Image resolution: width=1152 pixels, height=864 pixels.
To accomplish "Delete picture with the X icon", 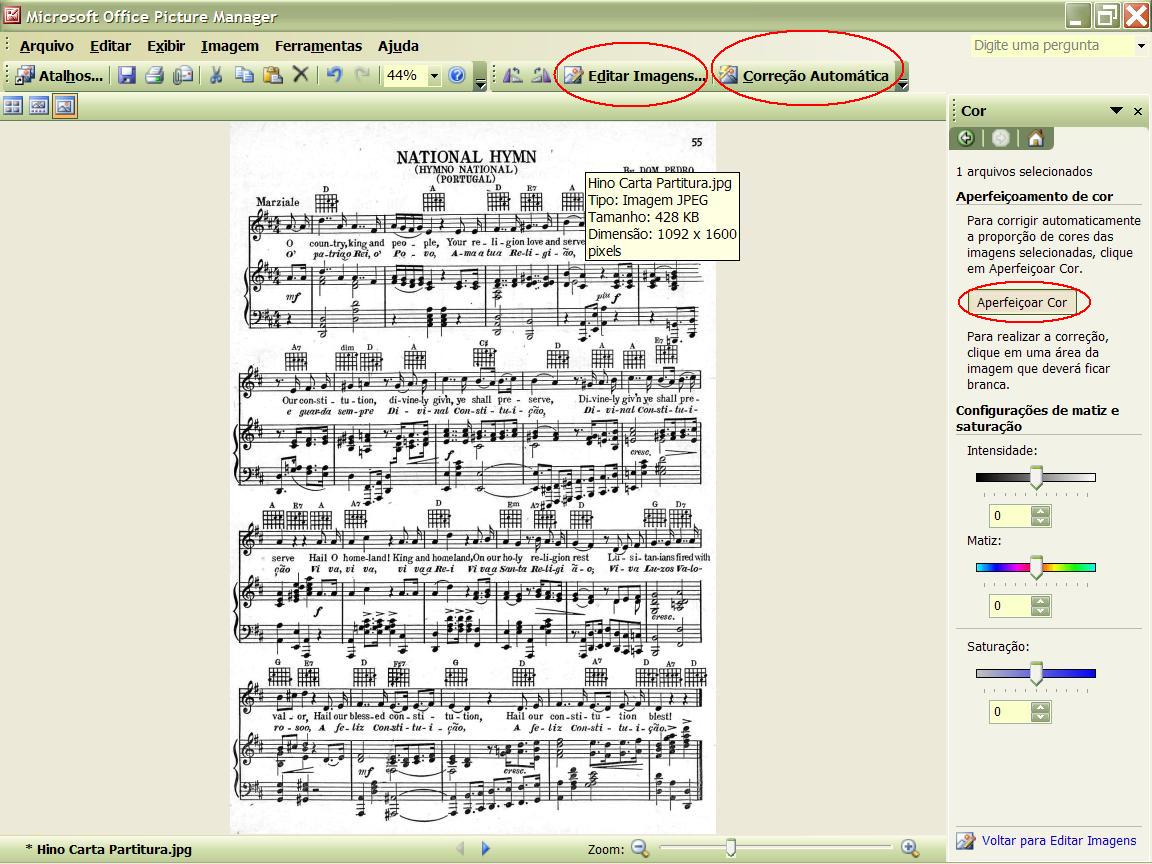I will click(300, 74).
